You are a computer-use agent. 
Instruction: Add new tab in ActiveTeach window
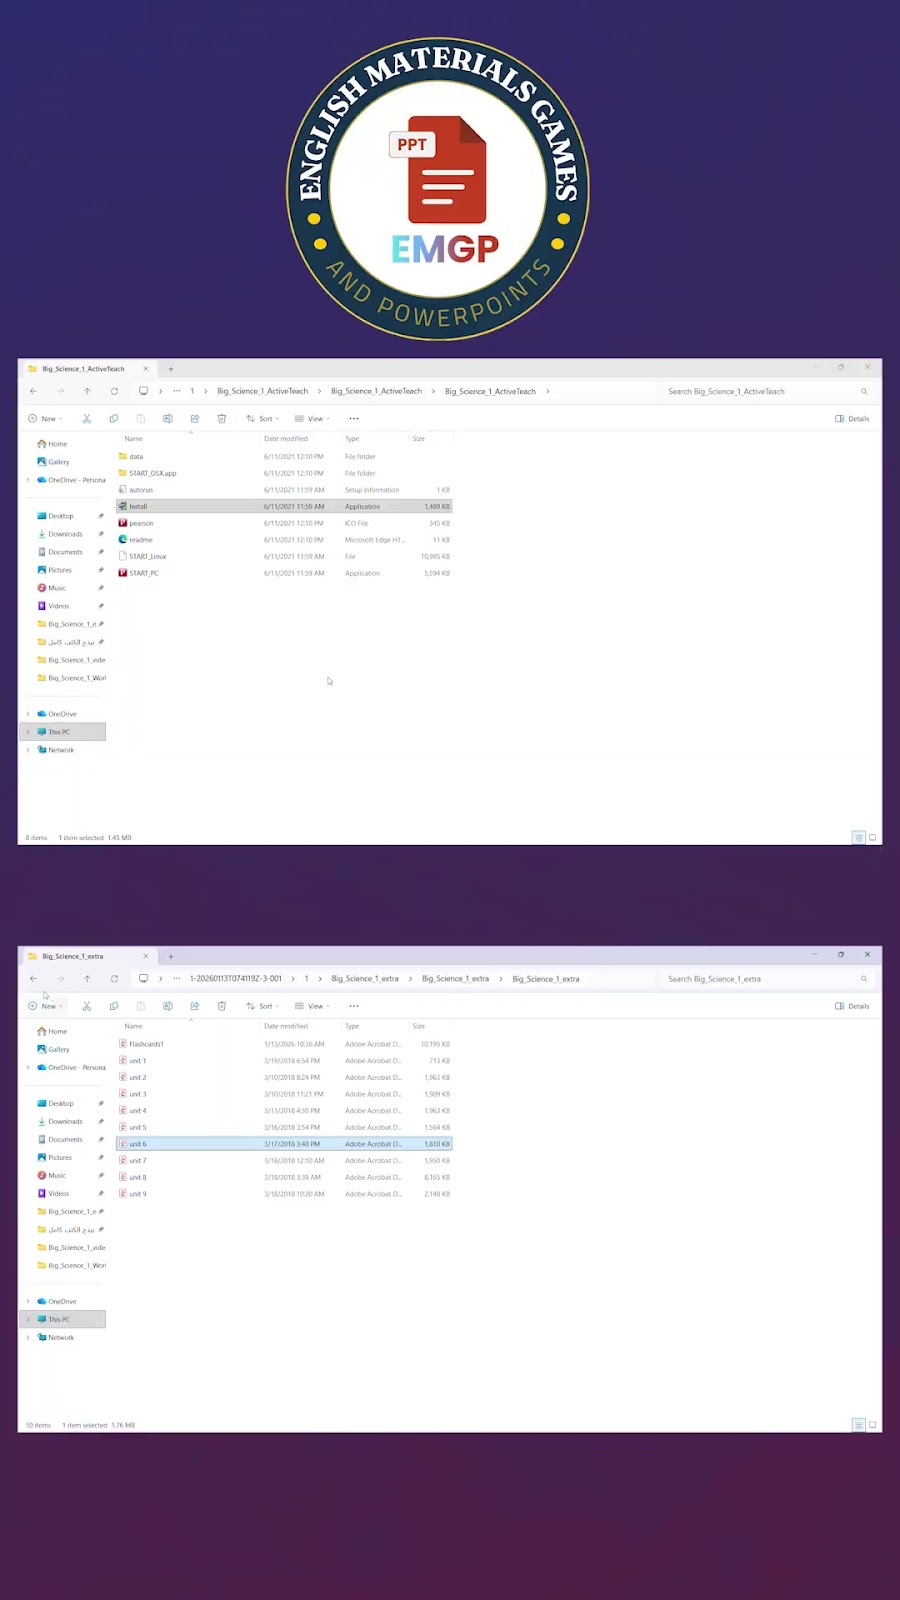[x=171, y=369]
